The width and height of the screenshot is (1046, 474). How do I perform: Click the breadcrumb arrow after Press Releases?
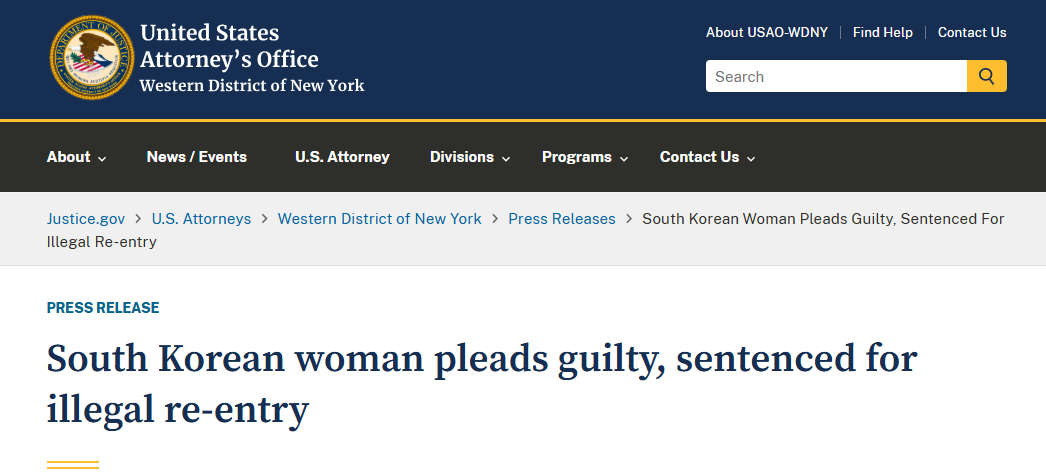(x=629, y=219)
